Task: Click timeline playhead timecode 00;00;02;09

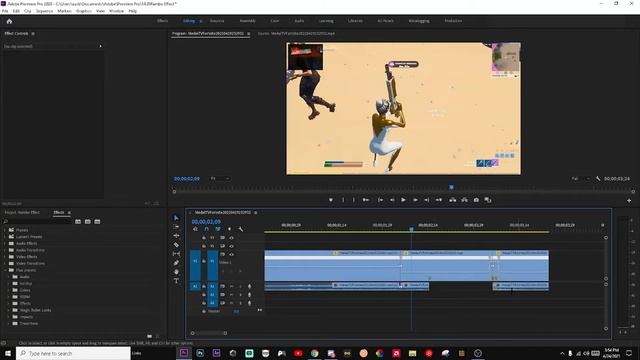Action: click(x=206, y=222)
